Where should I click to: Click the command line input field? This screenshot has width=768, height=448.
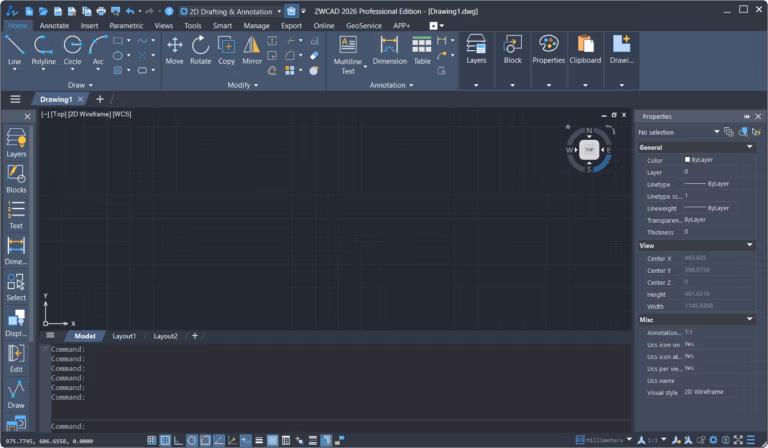(340, 426)
